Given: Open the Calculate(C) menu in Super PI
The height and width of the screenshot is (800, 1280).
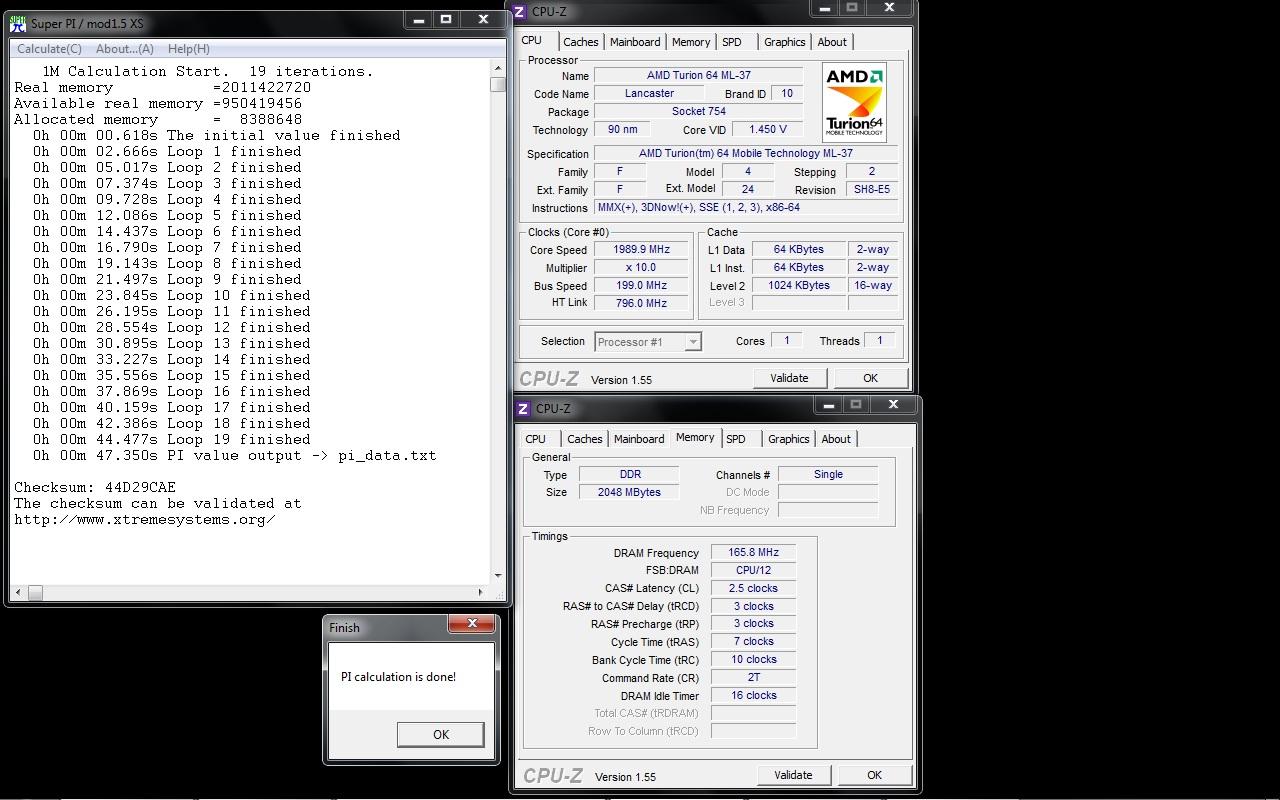Looking at the screenshot, I should pyautogui.click(x=49, y=49).
